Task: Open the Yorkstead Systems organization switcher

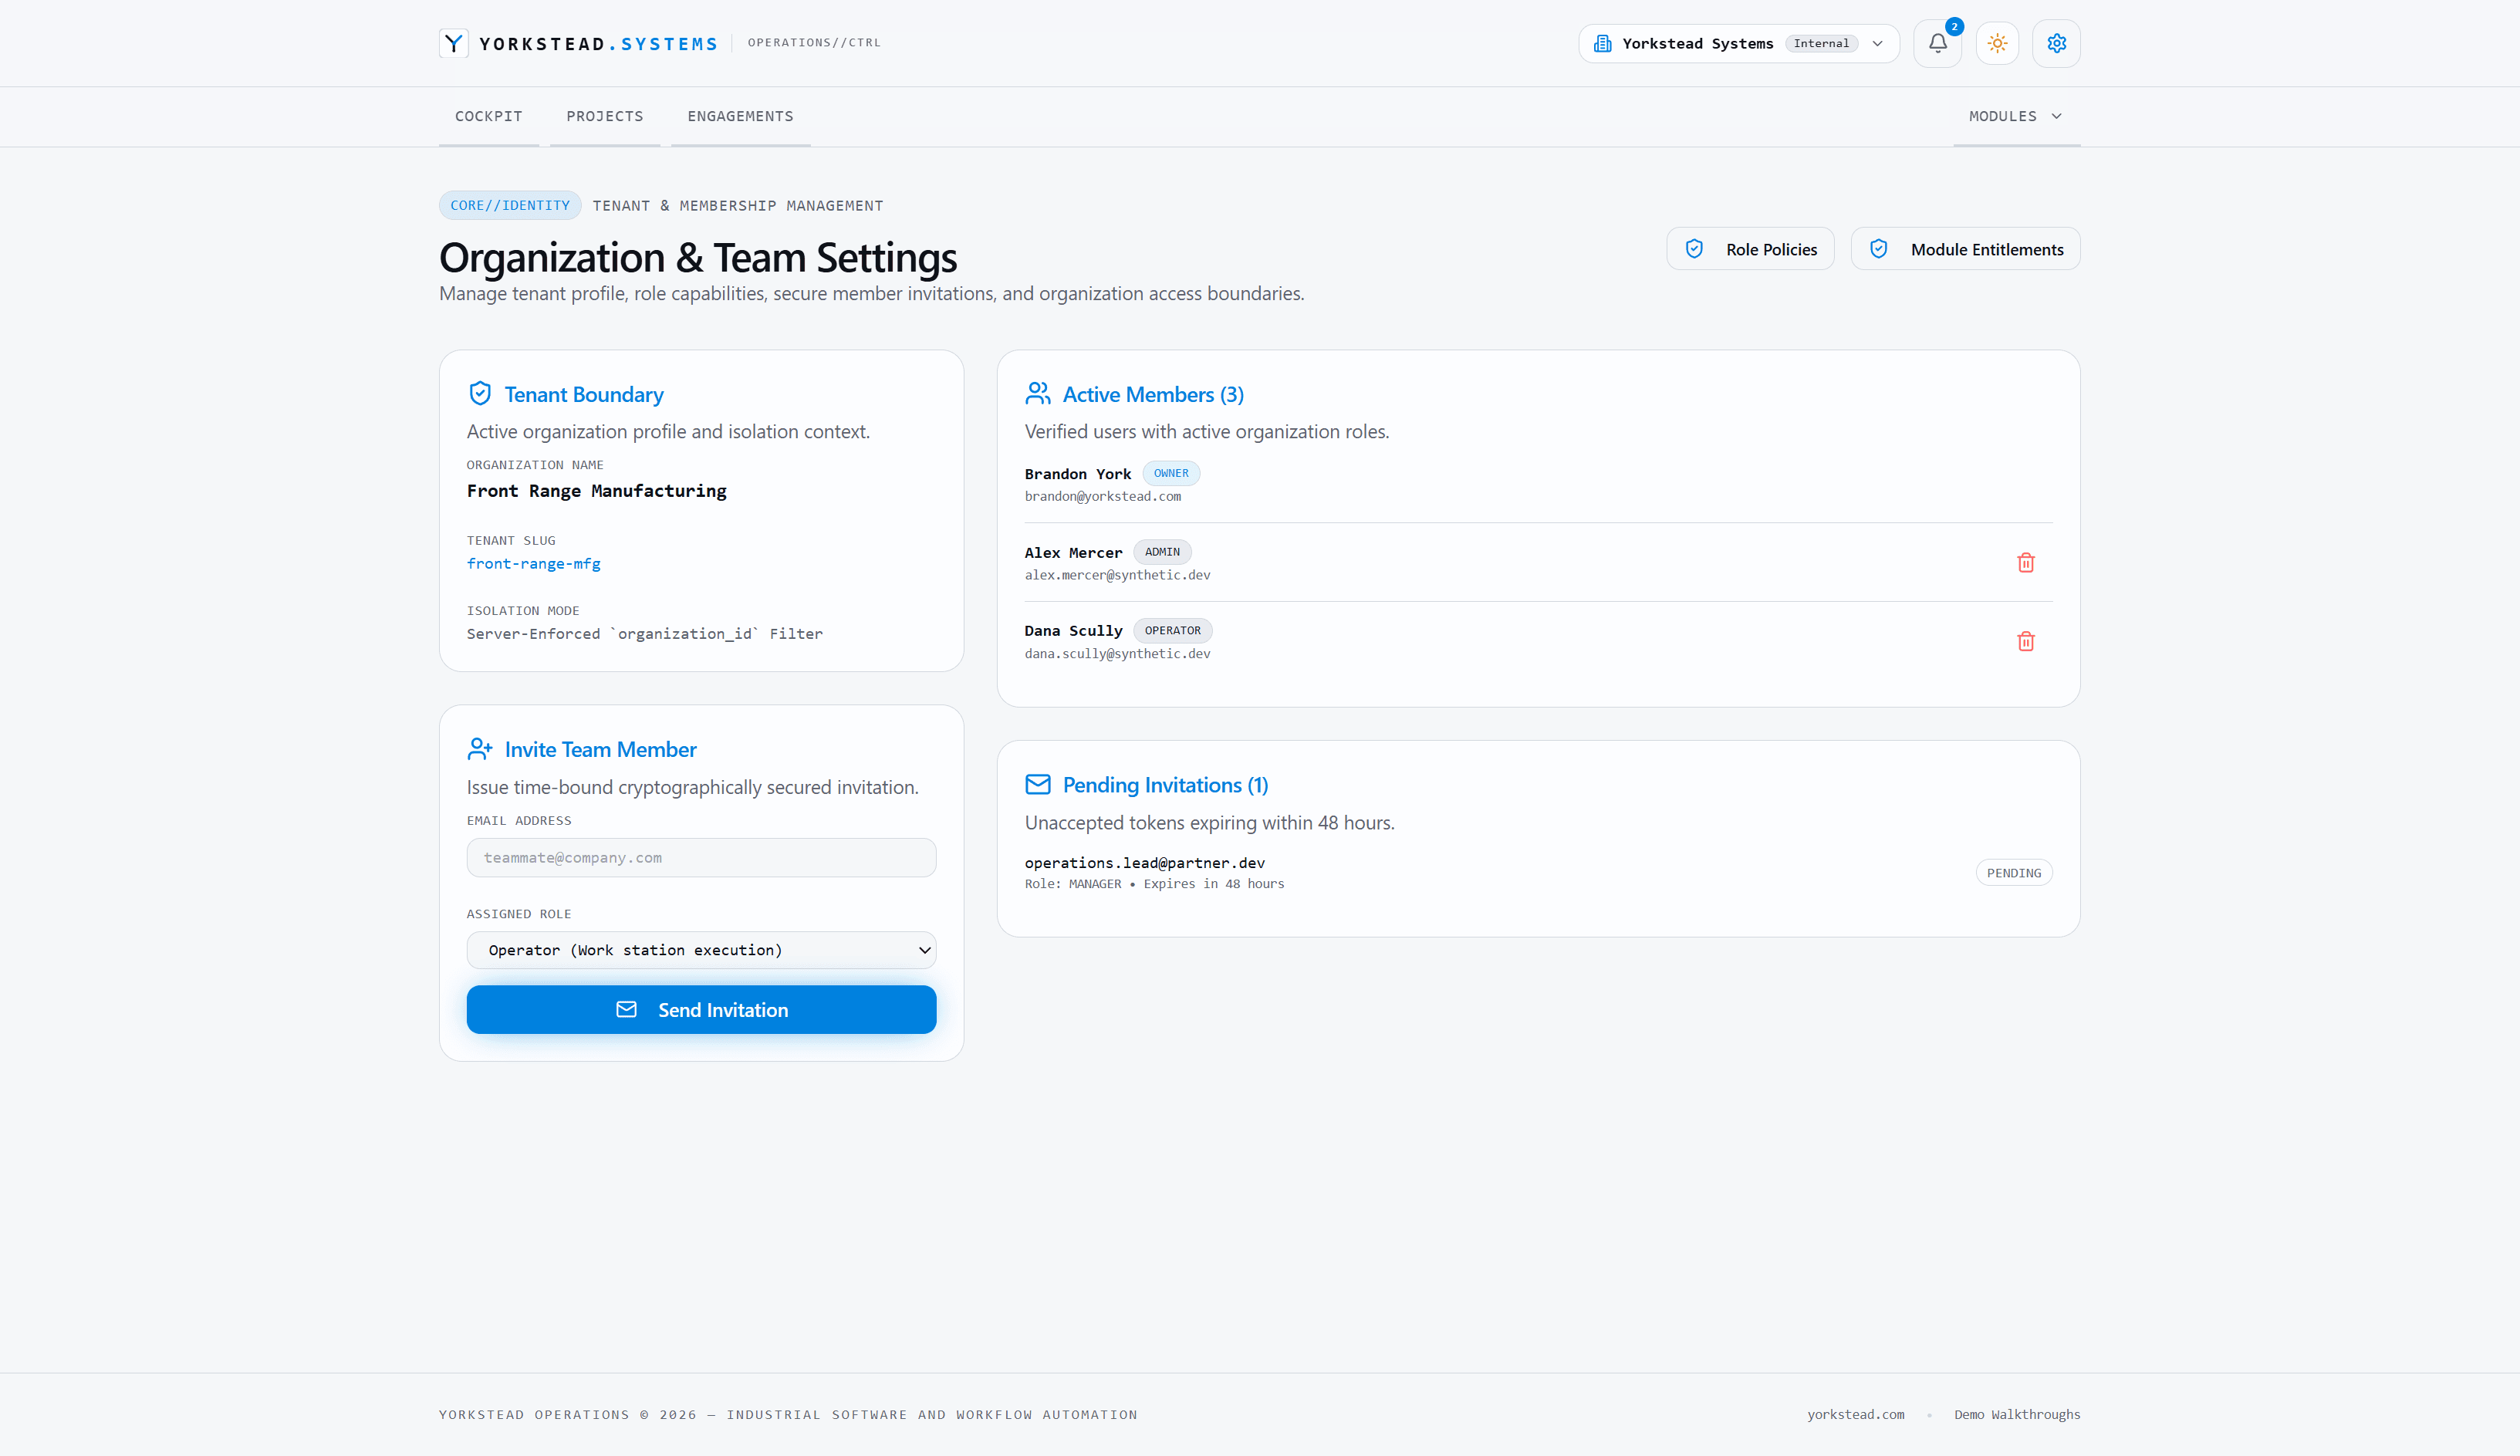Action: pos(1738,43)
